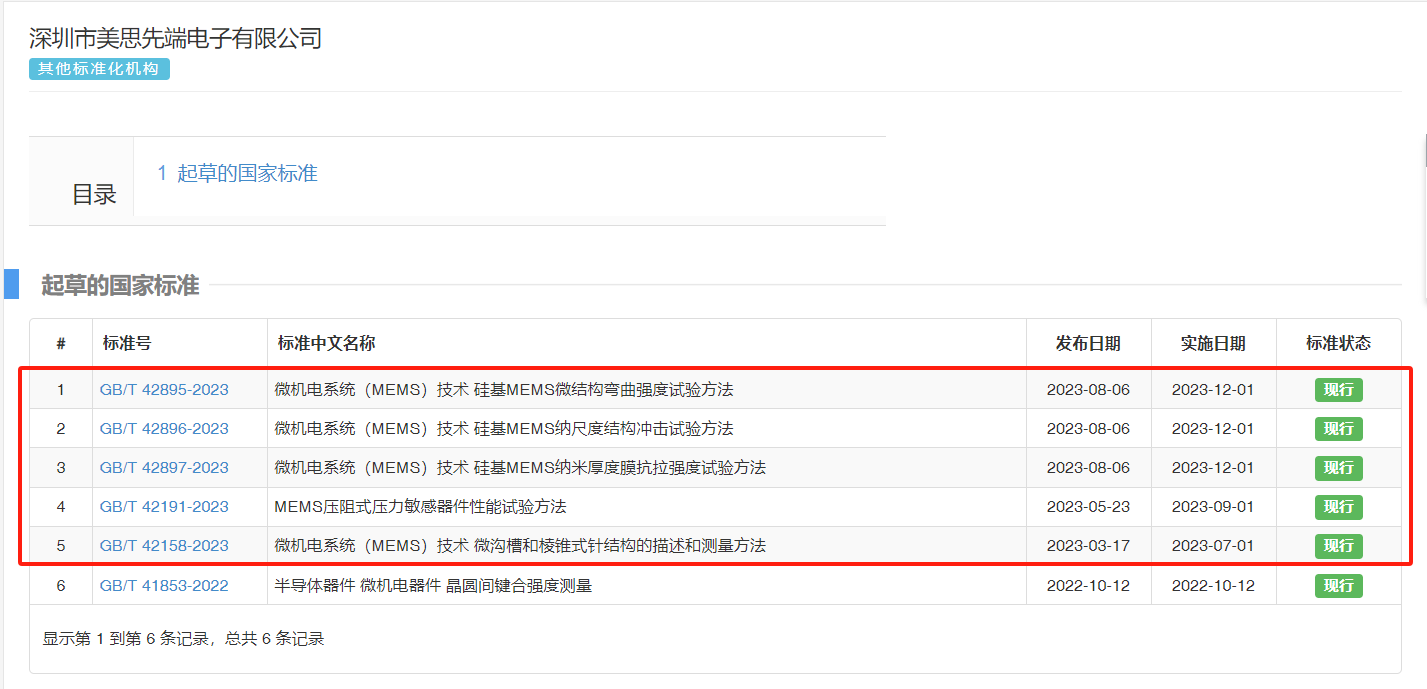Viewport: 1427px width, 689px height.
Task: Open the GB/T 42895-2023 standard link
Action: (164, 390)
